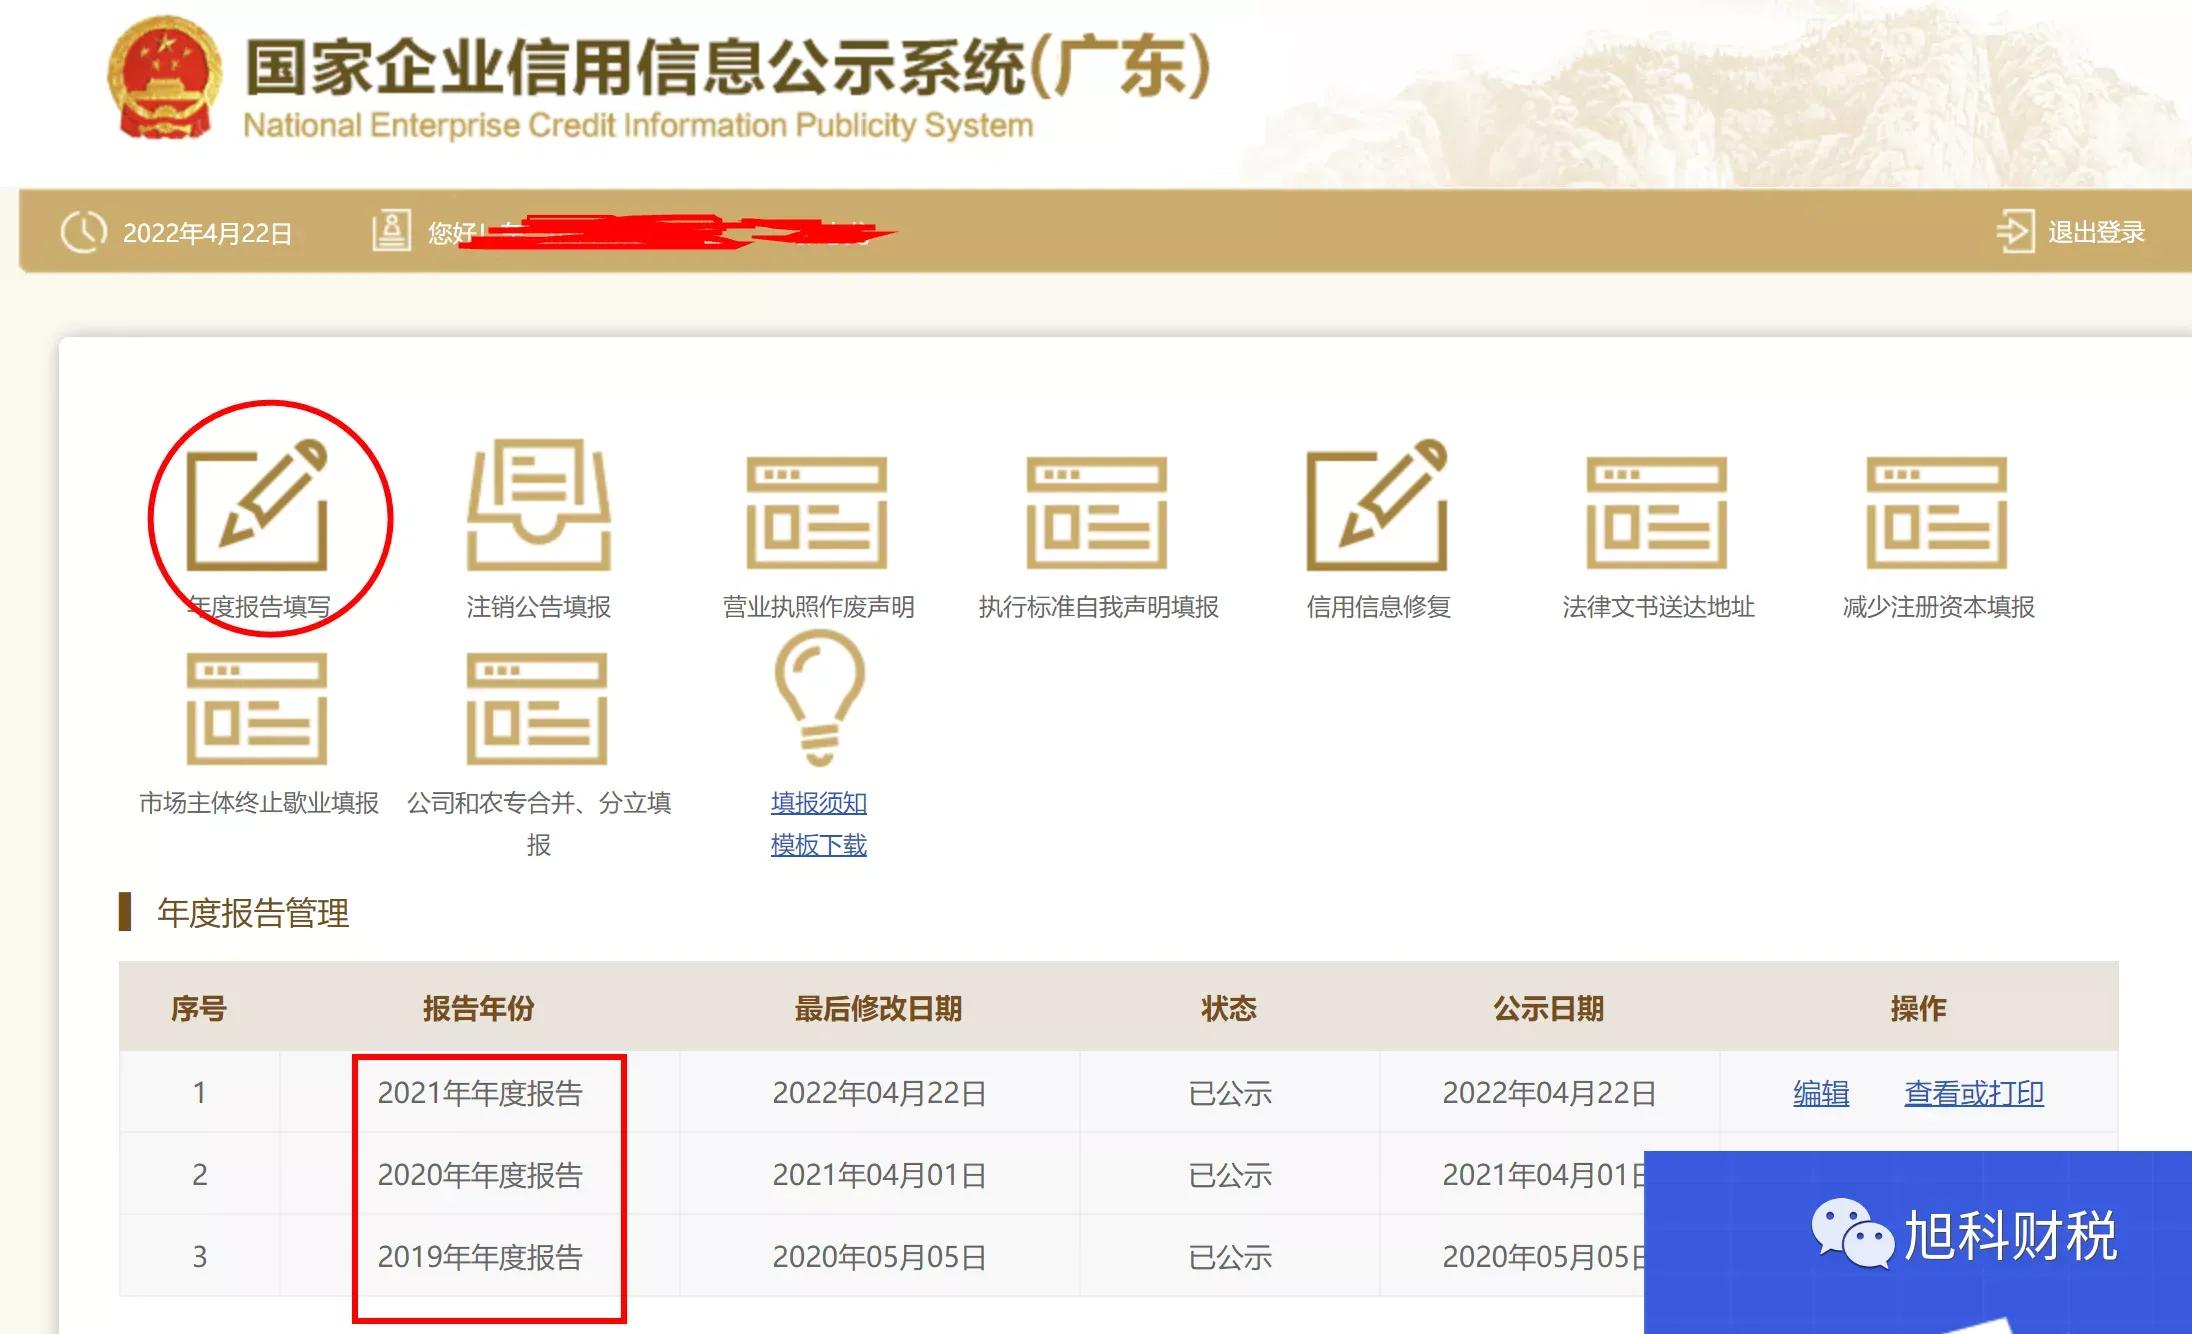Open 填报须知 link
This screenshot has width=2192, height=1334.
818,802
